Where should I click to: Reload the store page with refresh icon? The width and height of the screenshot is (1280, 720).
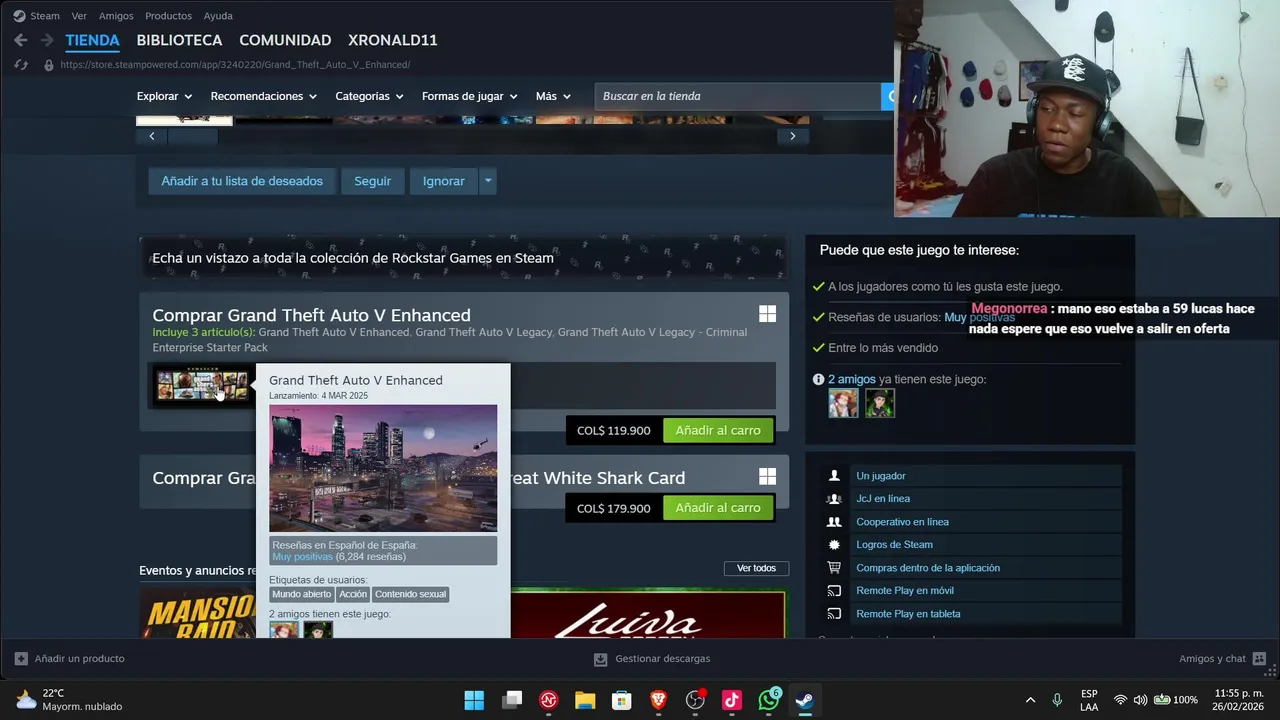[21, 65]
